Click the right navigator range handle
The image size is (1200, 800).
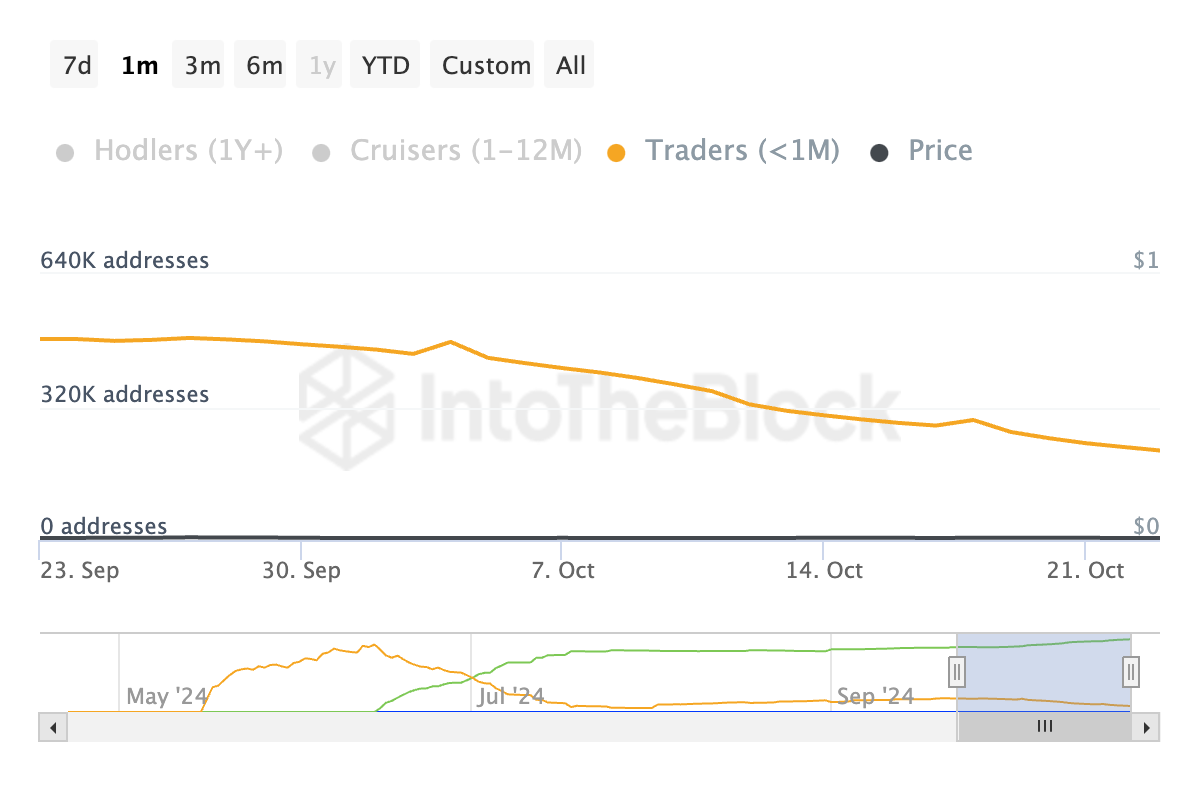[1131, 670]
